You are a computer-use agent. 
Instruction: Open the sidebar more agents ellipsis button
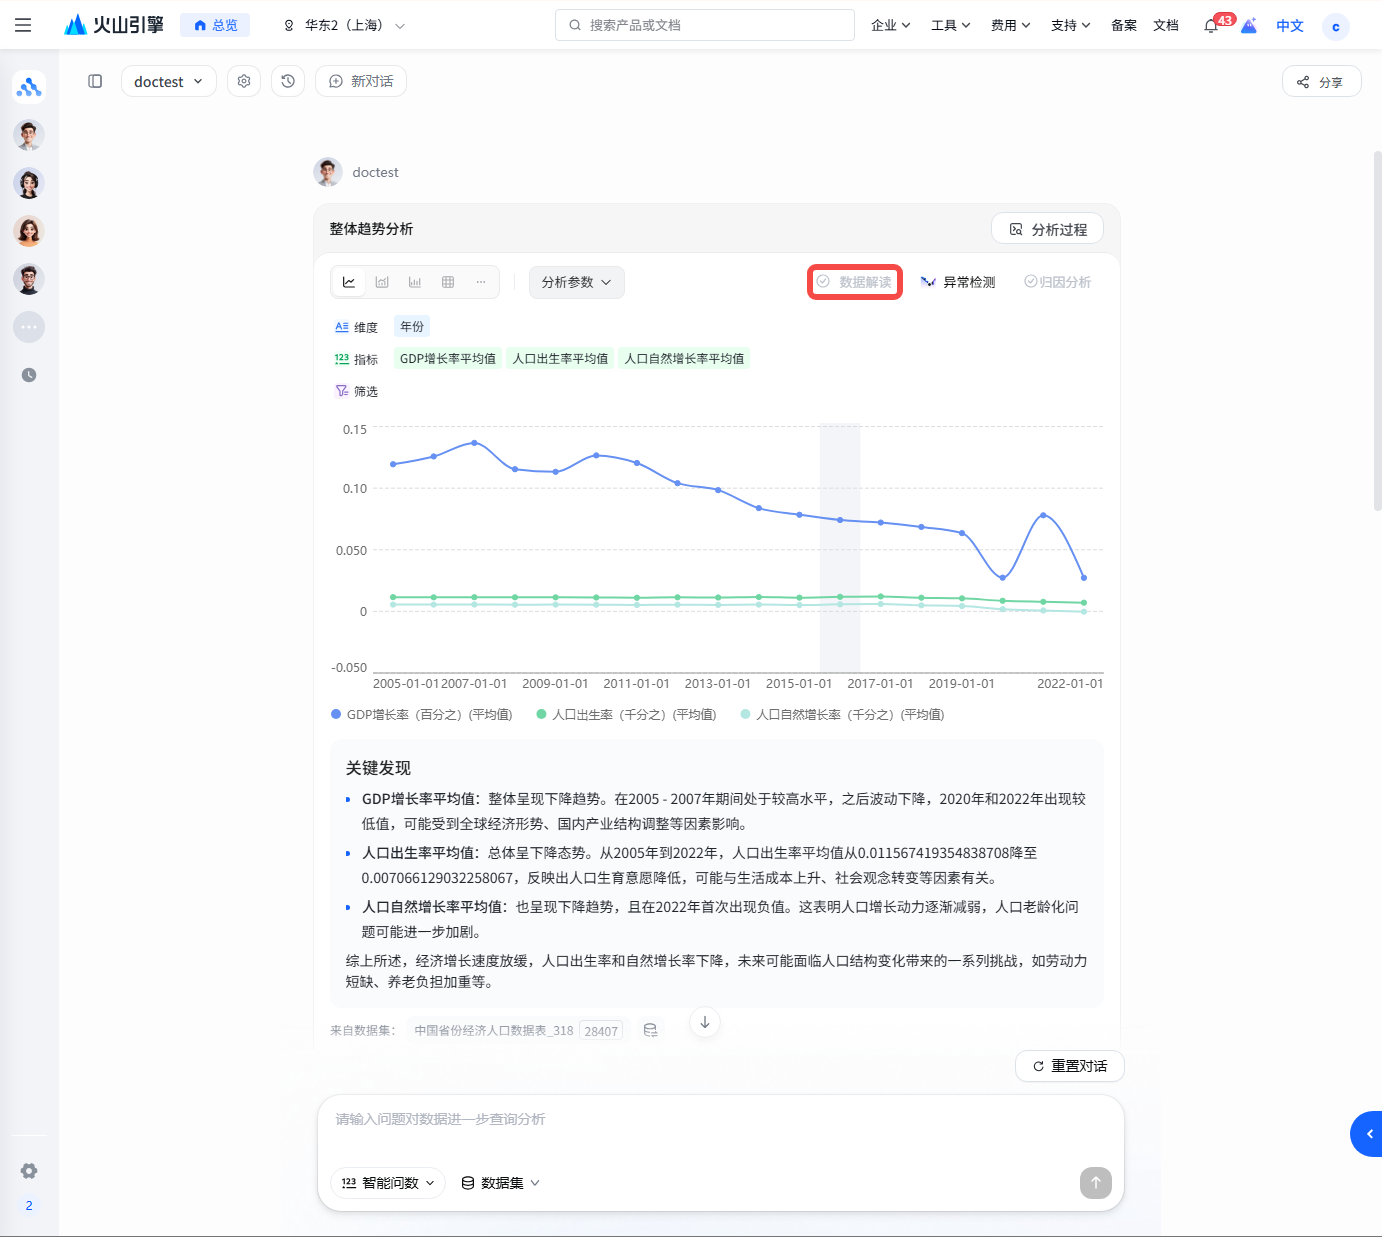[29, 327]
